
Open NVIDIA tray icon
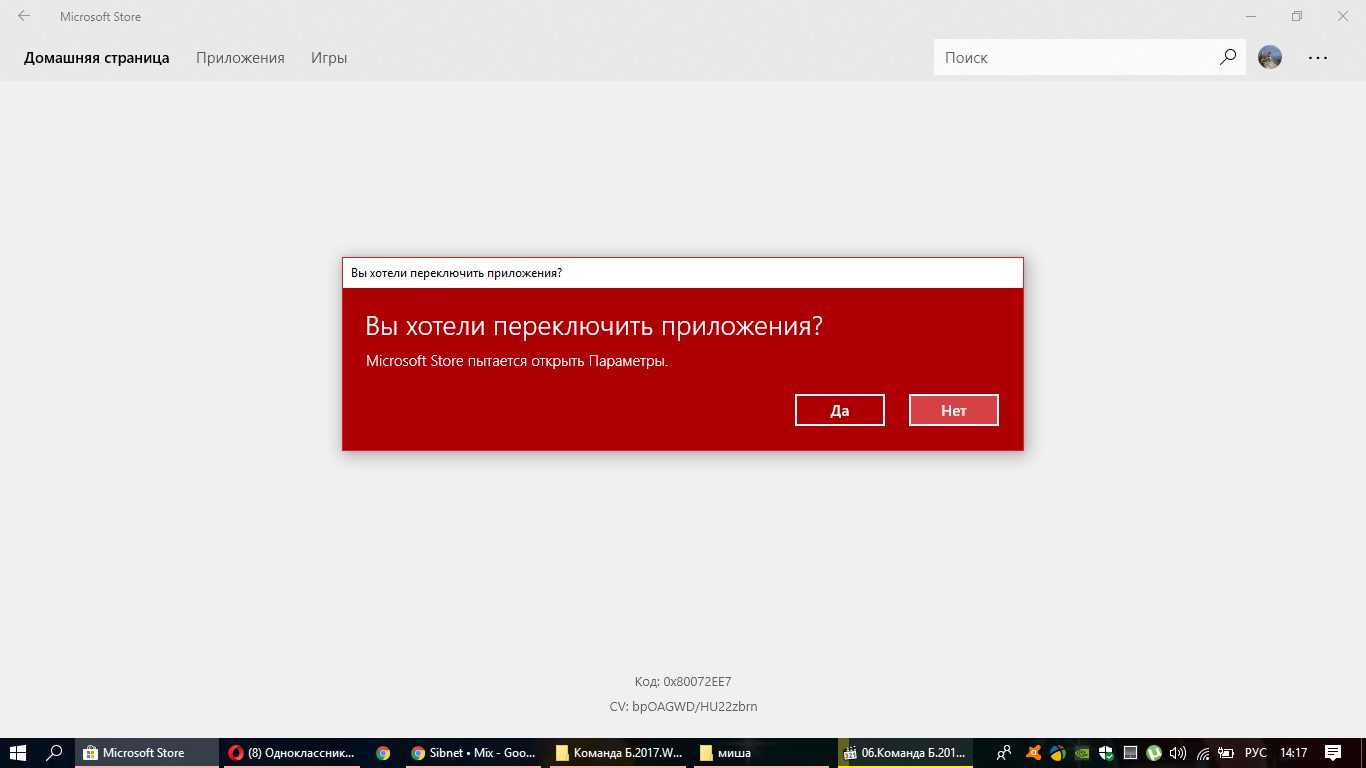coord(1082,753)
